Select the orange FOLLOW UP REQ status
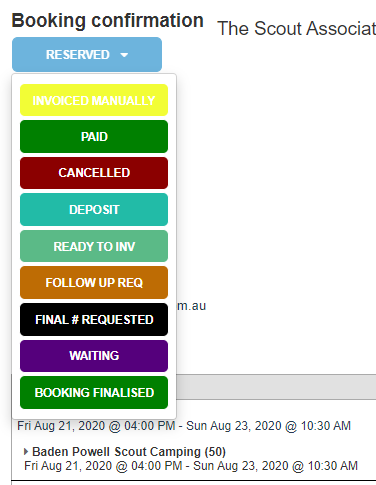This screenshot has height=485, width=376. point(94,282)
